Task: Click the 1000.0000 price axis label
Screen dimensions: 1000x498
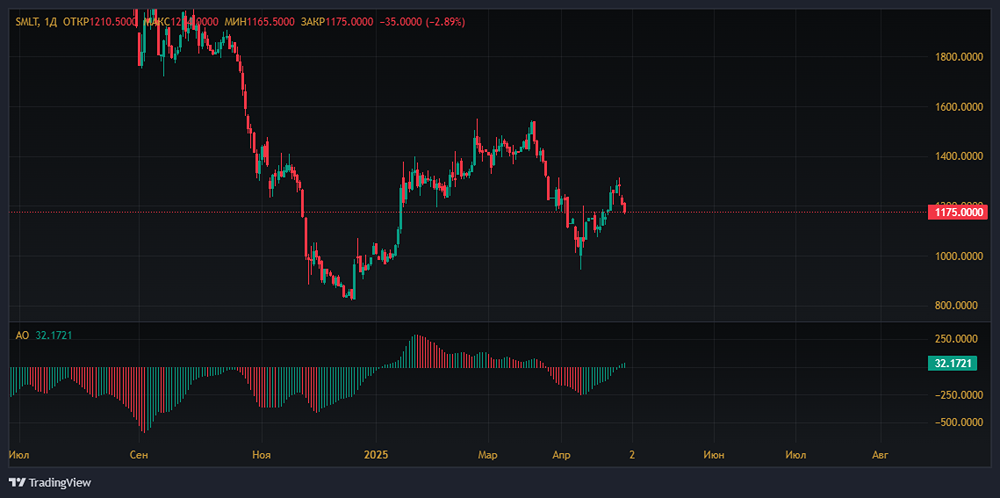Action: [x=958, y=256]
